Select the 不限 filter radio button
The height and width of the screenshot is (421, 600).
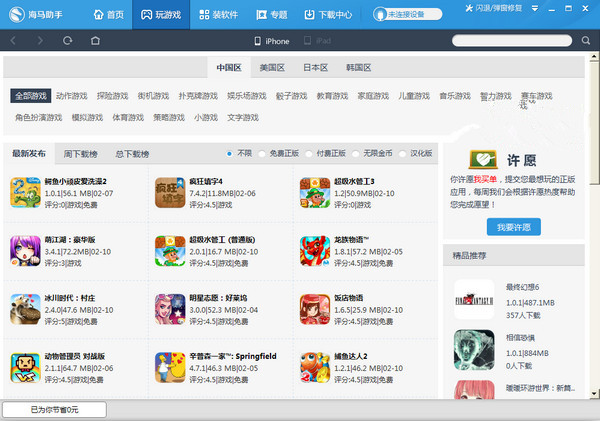pos(230,153)
